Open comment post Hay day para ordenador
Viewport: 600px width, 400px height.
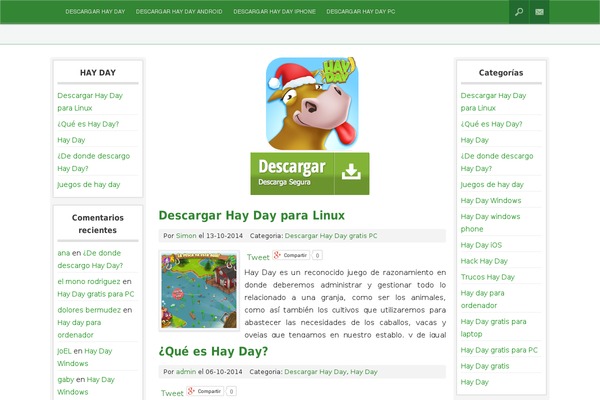click(79, 329)
